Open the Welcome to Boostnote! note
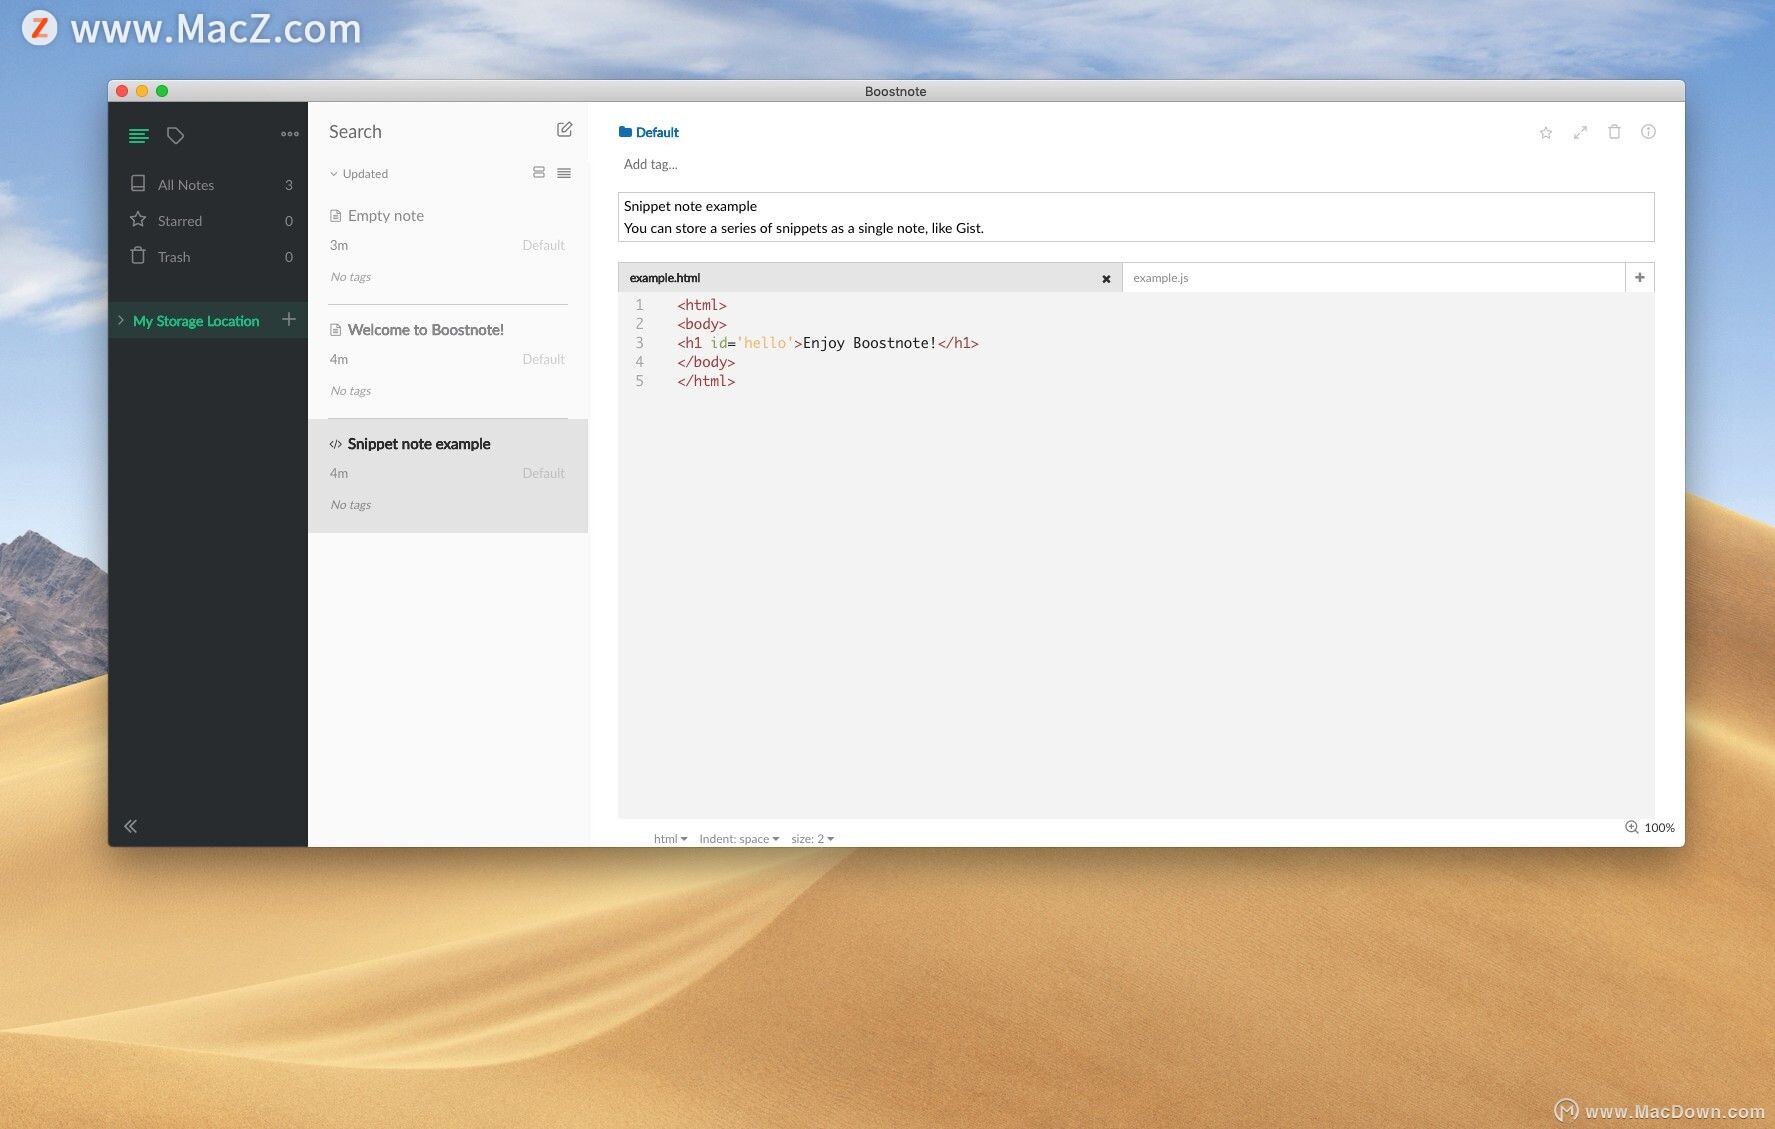The height and width of the screenshot is (1129, 1775). (x=448, y=361)
